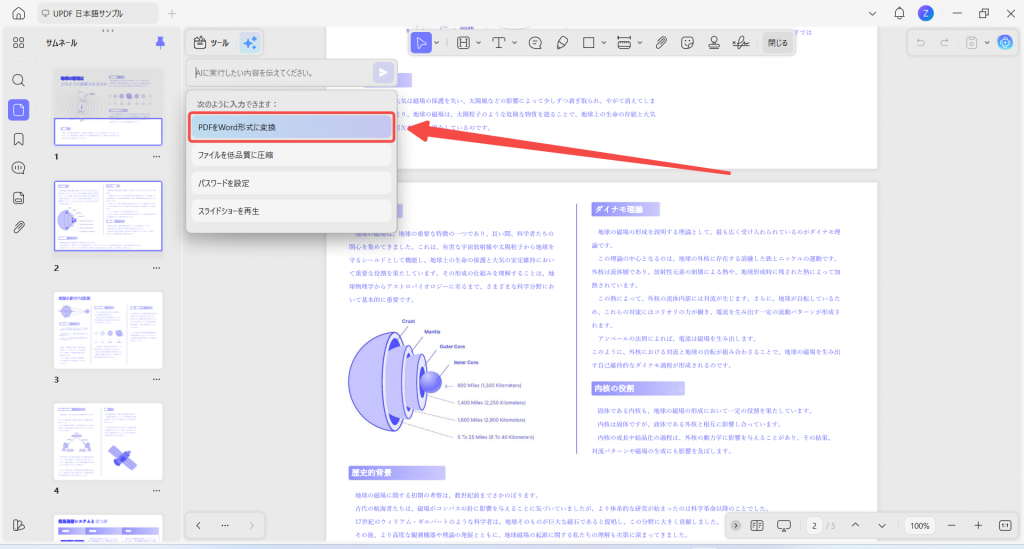Select page 1 thumbnail
The height and width of the screenshot is (549, 1024).
(x=108, y=108)
